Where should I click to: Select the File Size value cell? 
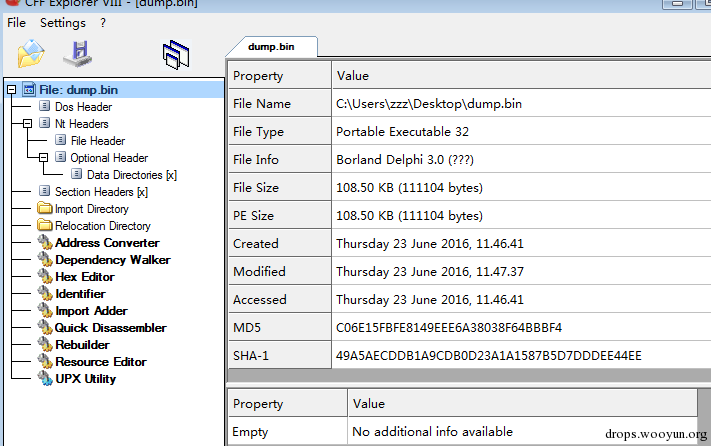pos(521,188)
